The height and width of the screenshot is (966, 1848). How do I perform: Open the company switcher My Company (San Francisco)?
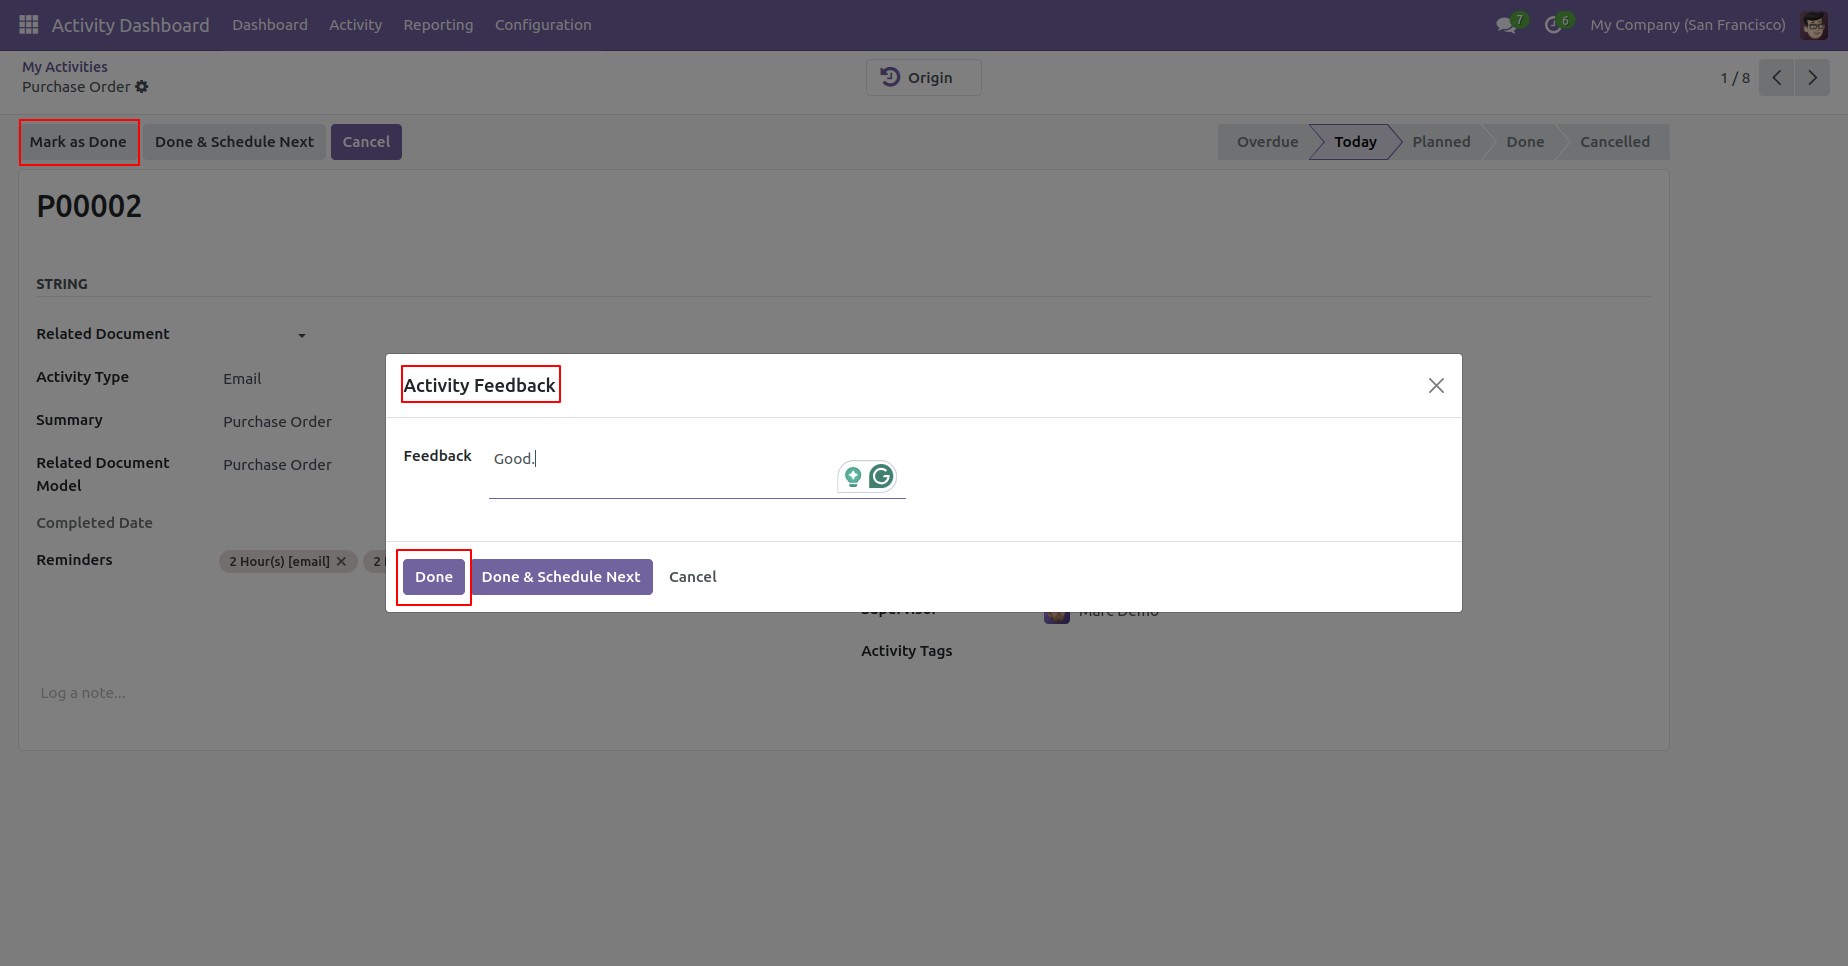coord(1688,25)
